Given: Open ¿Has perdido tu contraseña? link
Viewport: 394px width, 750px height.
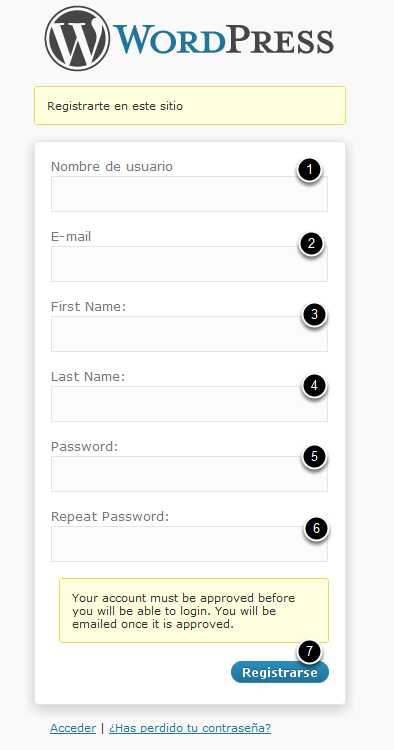Looking at the screenshot, I should click(190, 728).
